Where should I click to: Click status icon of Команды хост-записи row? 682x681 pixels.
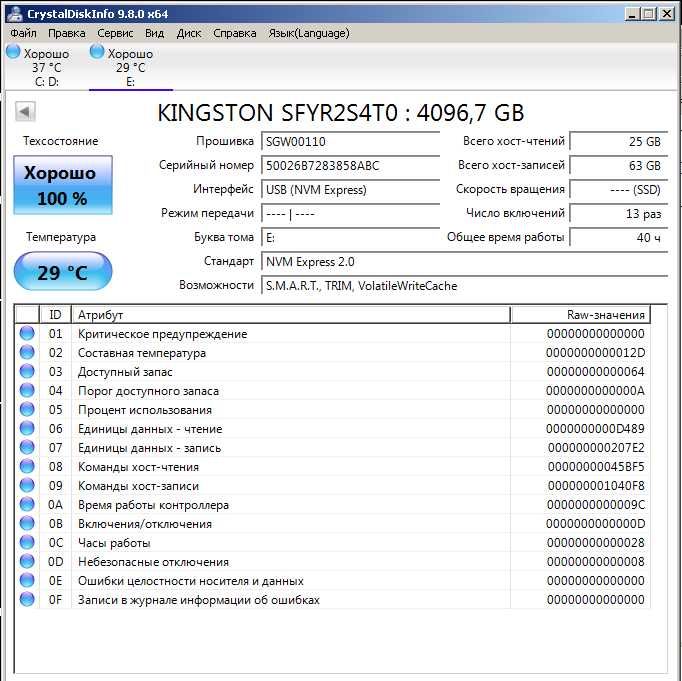point(27,485)
